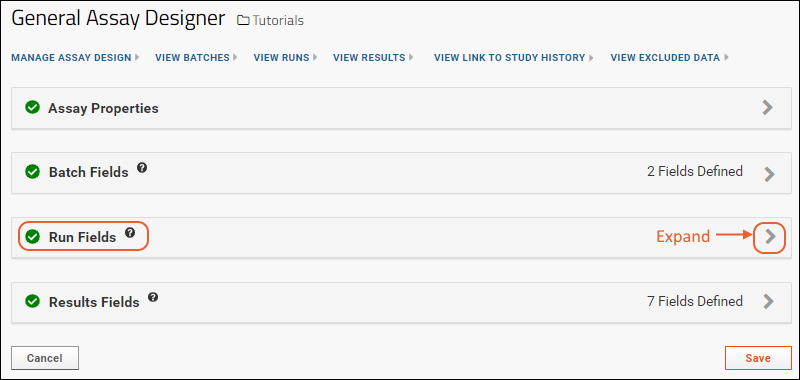This screenshot has height=380, width=800.
Task: Click the green checkmark beside Run Fields
Action: coord(33,237)
